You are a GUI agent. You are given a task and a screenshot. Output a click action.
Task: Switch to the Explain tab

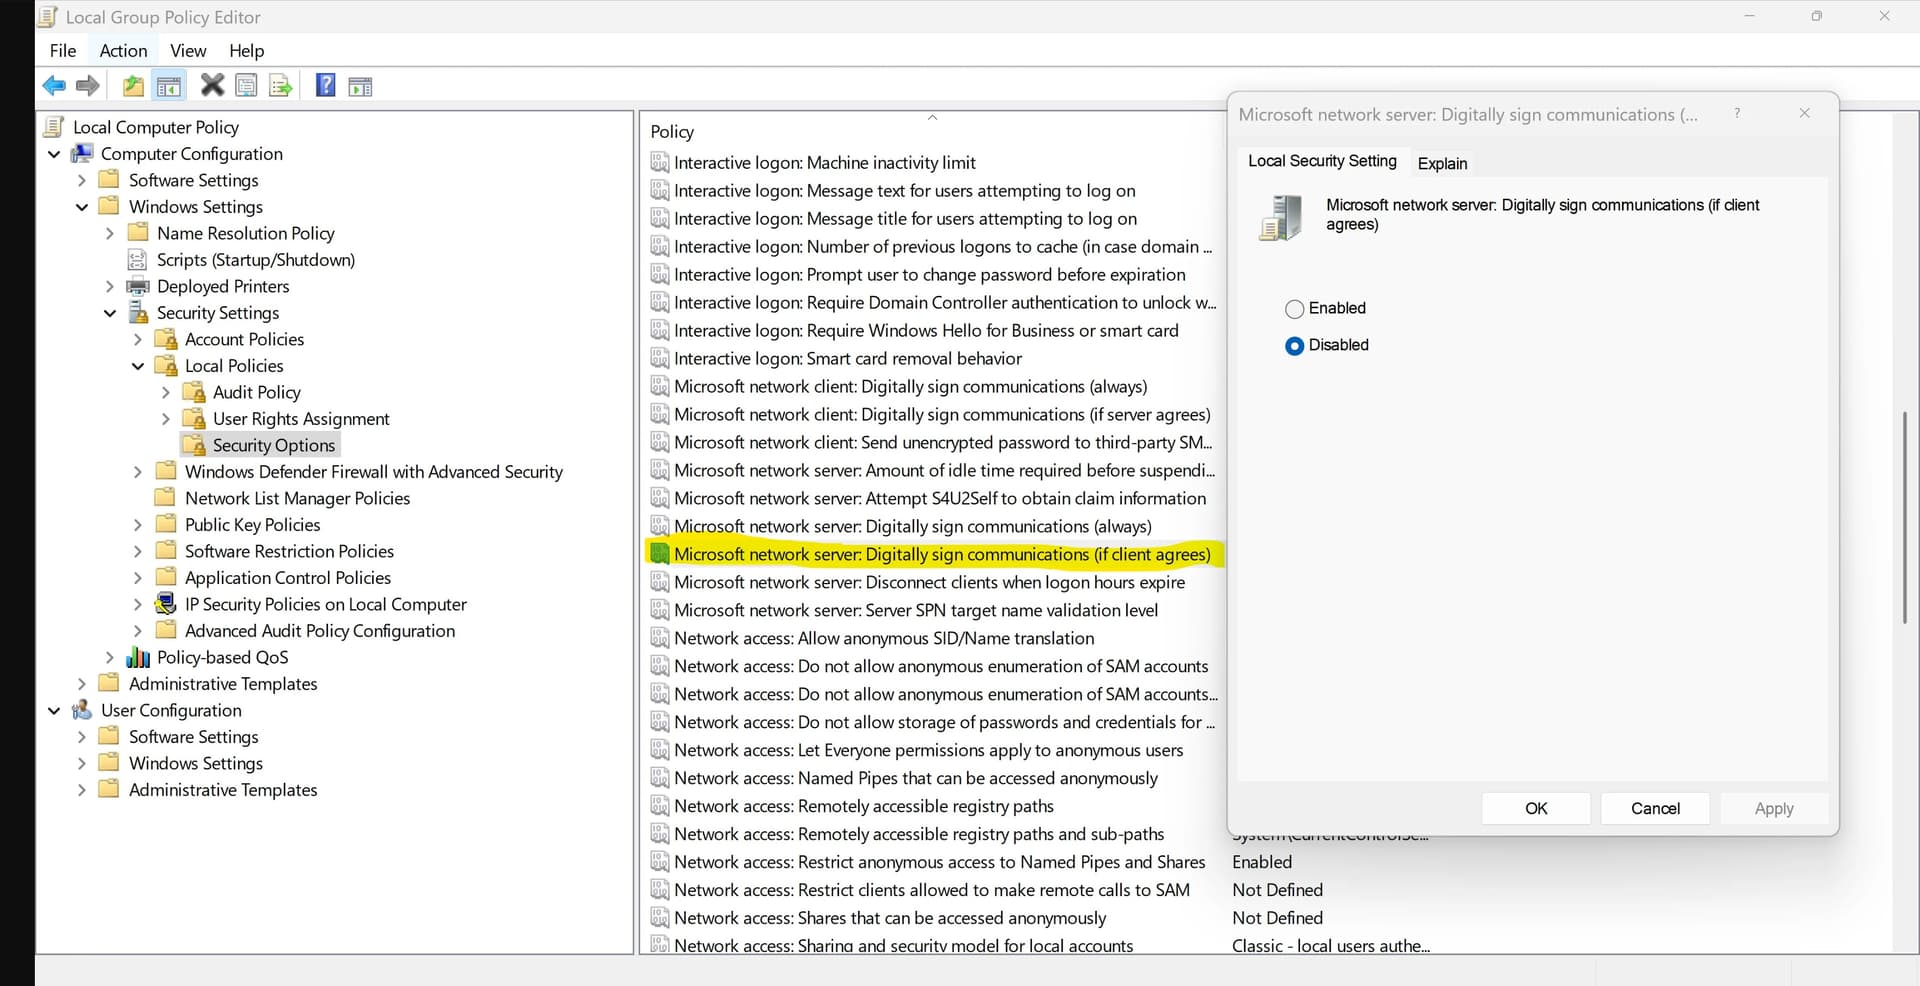point(1442,163)
